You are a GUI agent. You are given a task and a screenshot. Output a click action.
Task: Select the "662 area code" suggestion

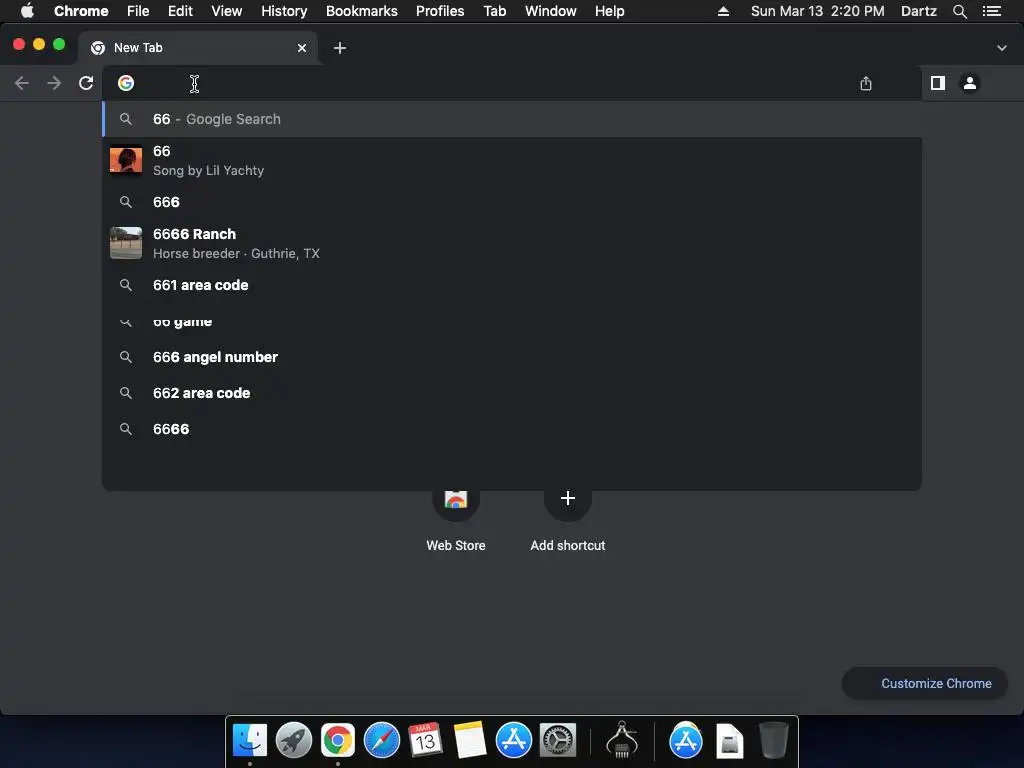point(512,393)
